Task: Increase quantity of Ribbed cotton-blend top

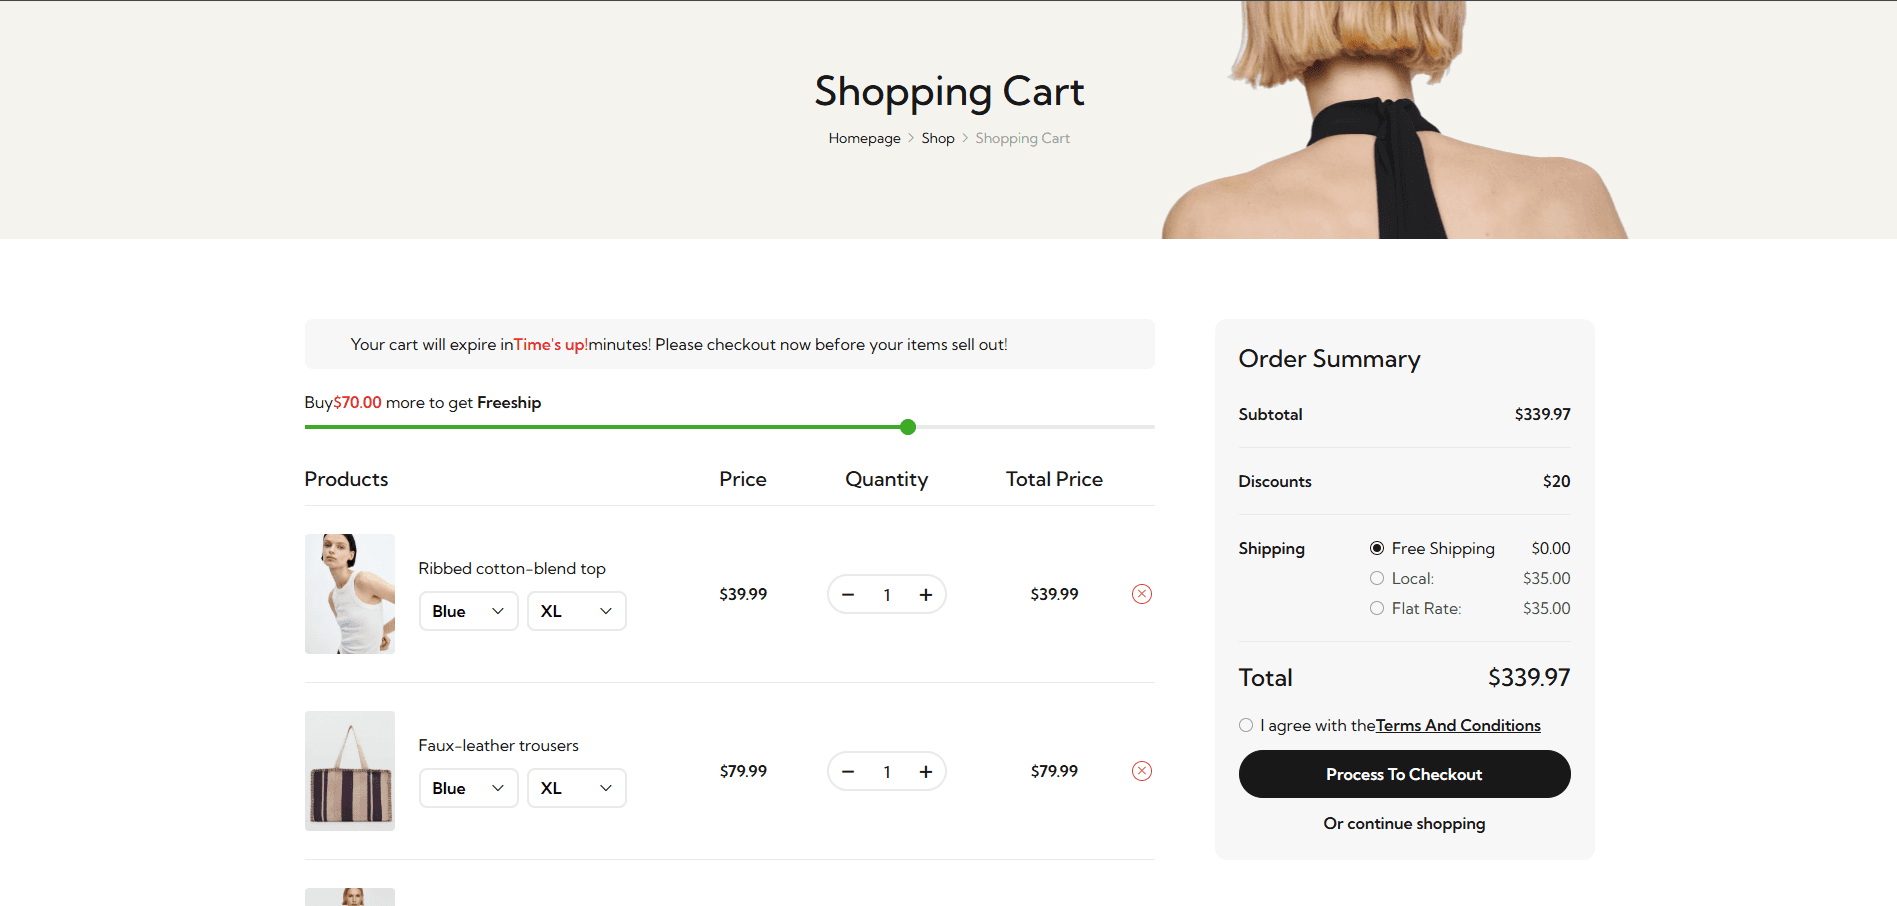Action: coord(925,595)
